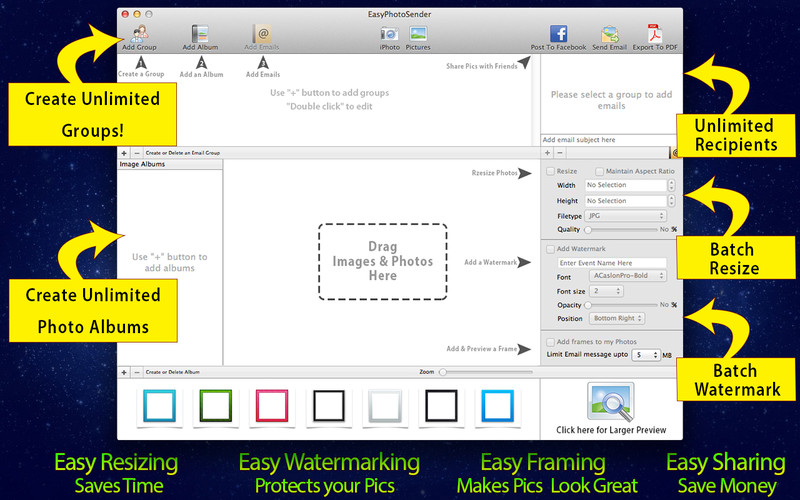
Task: Click the Create or Delete Album label
Action: pyautogui.click(x=172, y=372)
